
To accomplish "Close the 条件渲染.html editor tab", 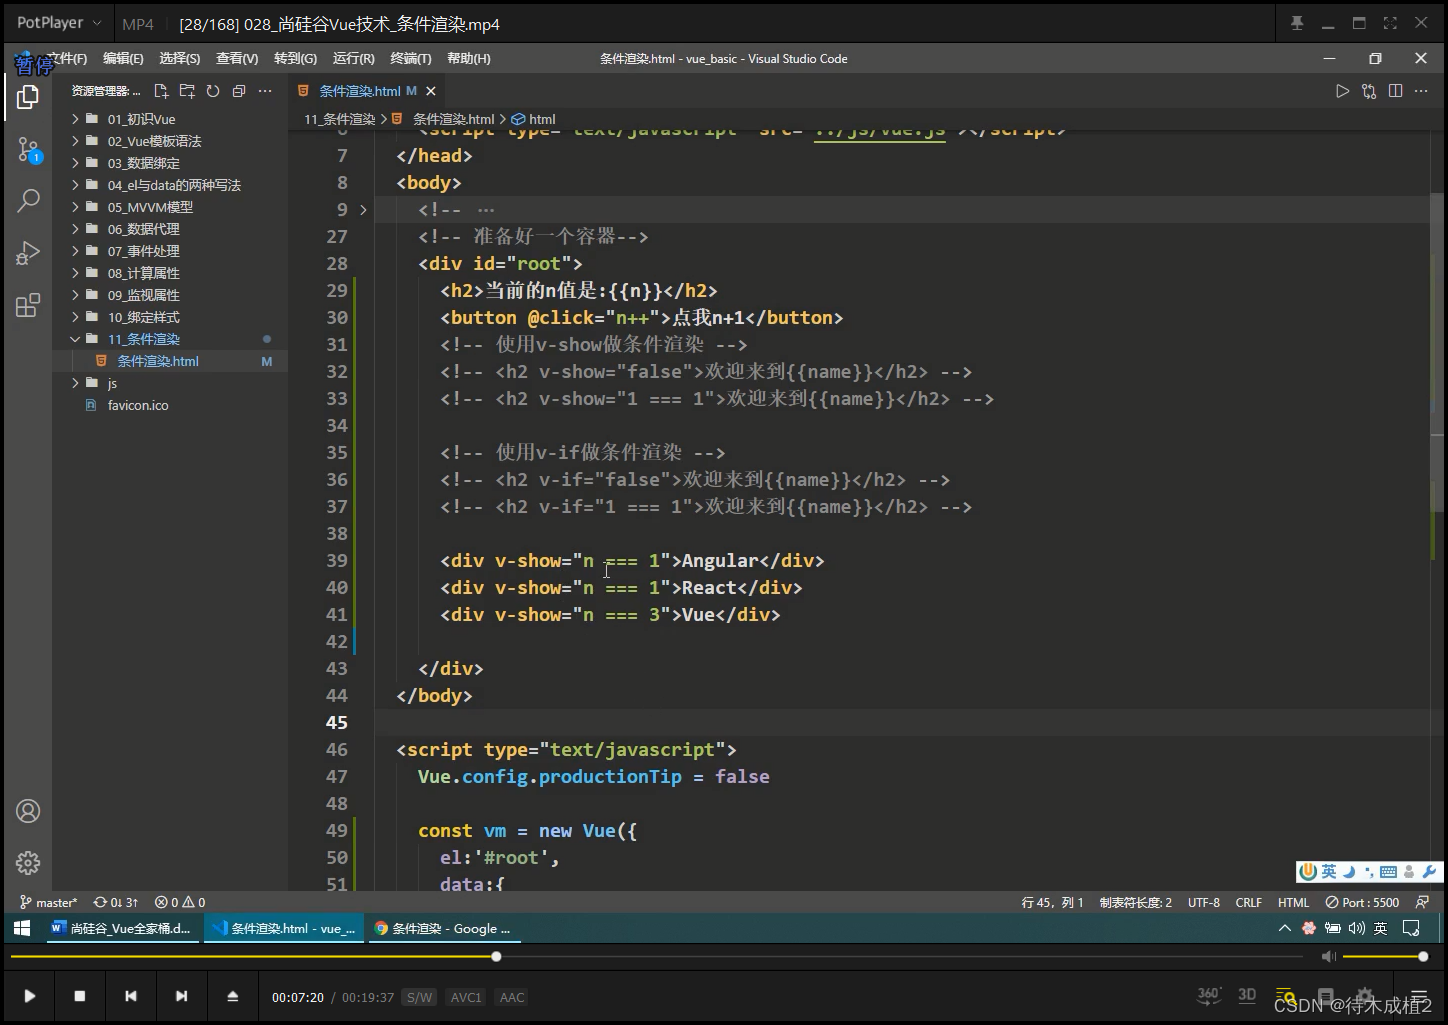I will coord(431,91).
